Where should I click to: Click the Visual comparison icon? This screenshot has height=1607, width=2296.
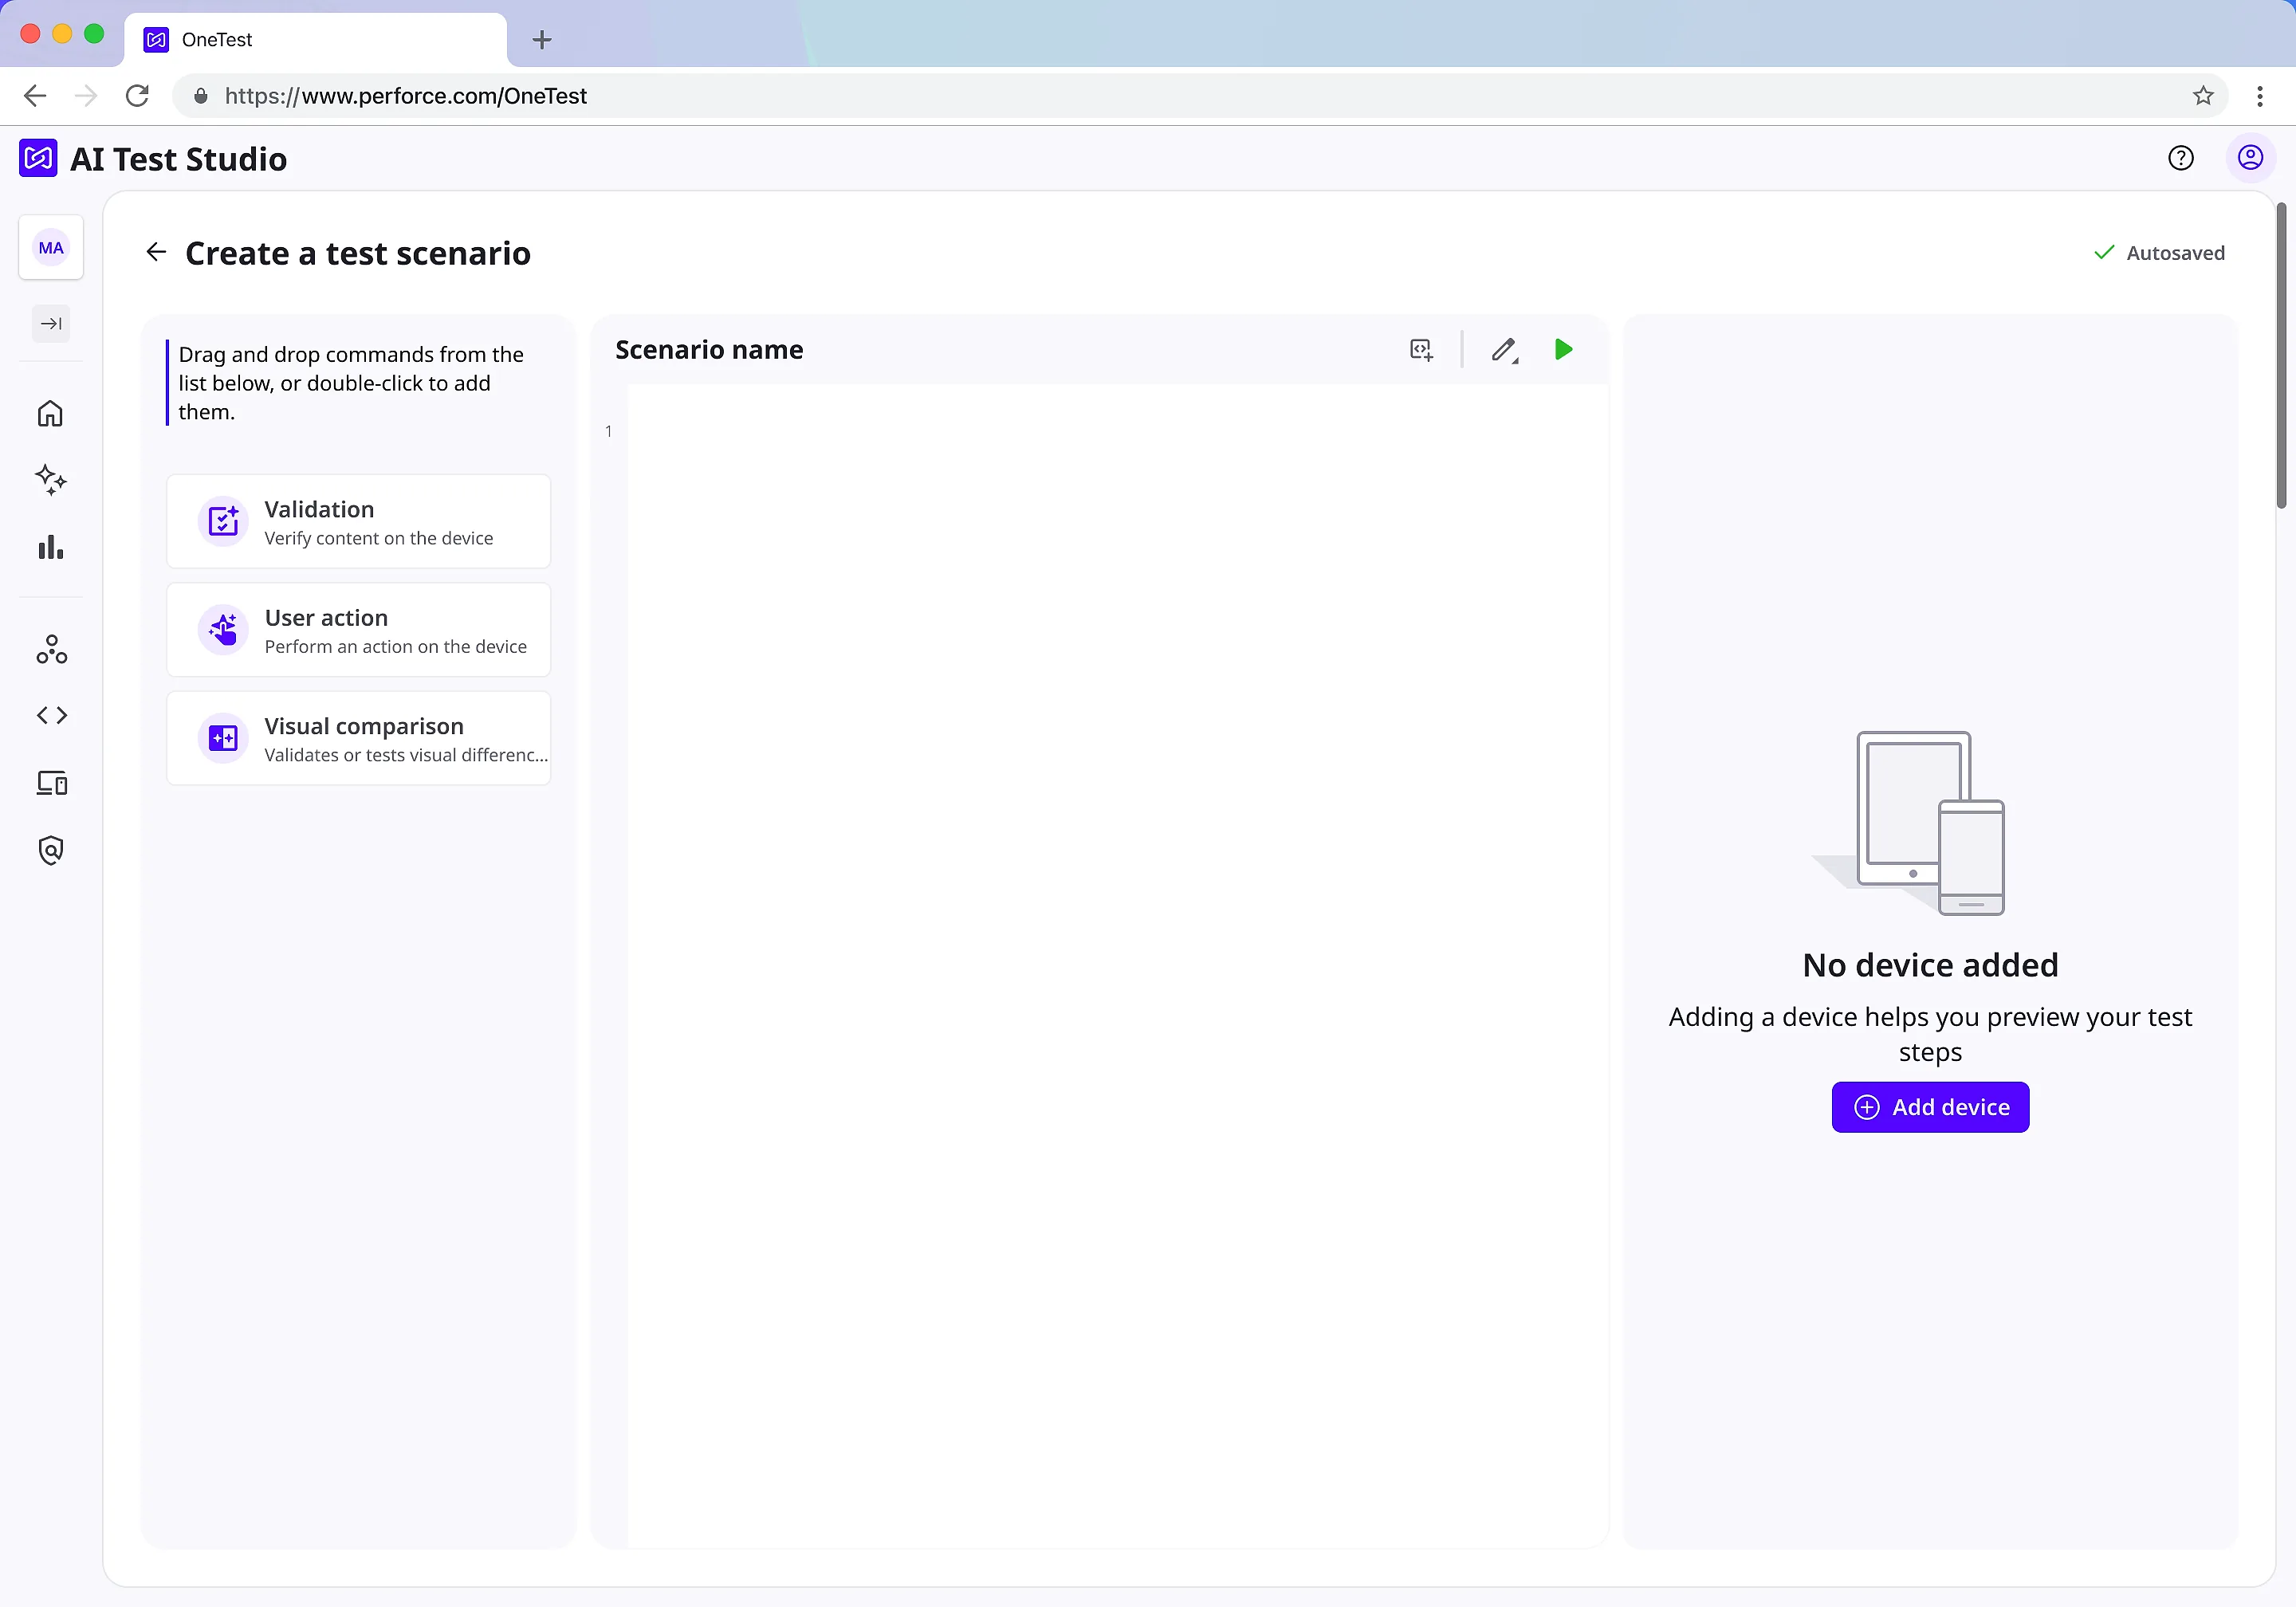pyautogui.click(x=223, y=738)
